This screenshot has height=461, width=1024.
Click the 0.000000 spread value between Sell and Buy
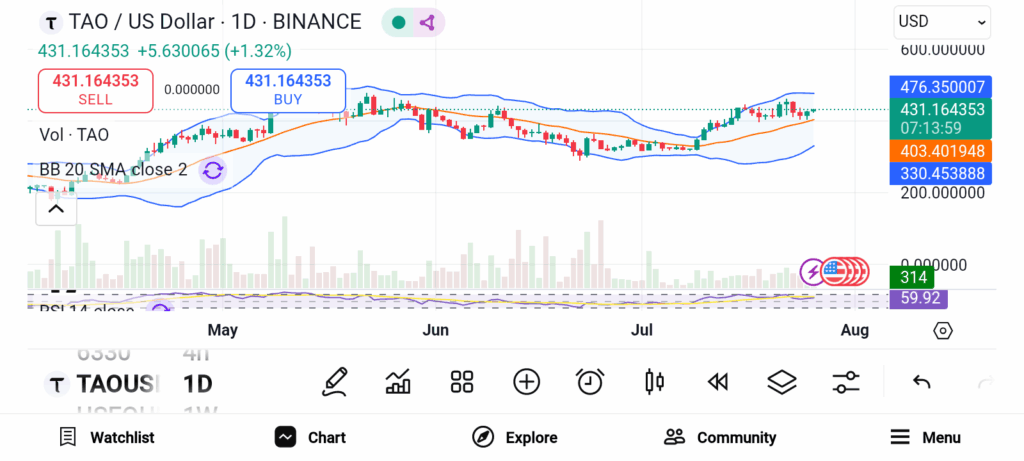(x=192, y=89)
